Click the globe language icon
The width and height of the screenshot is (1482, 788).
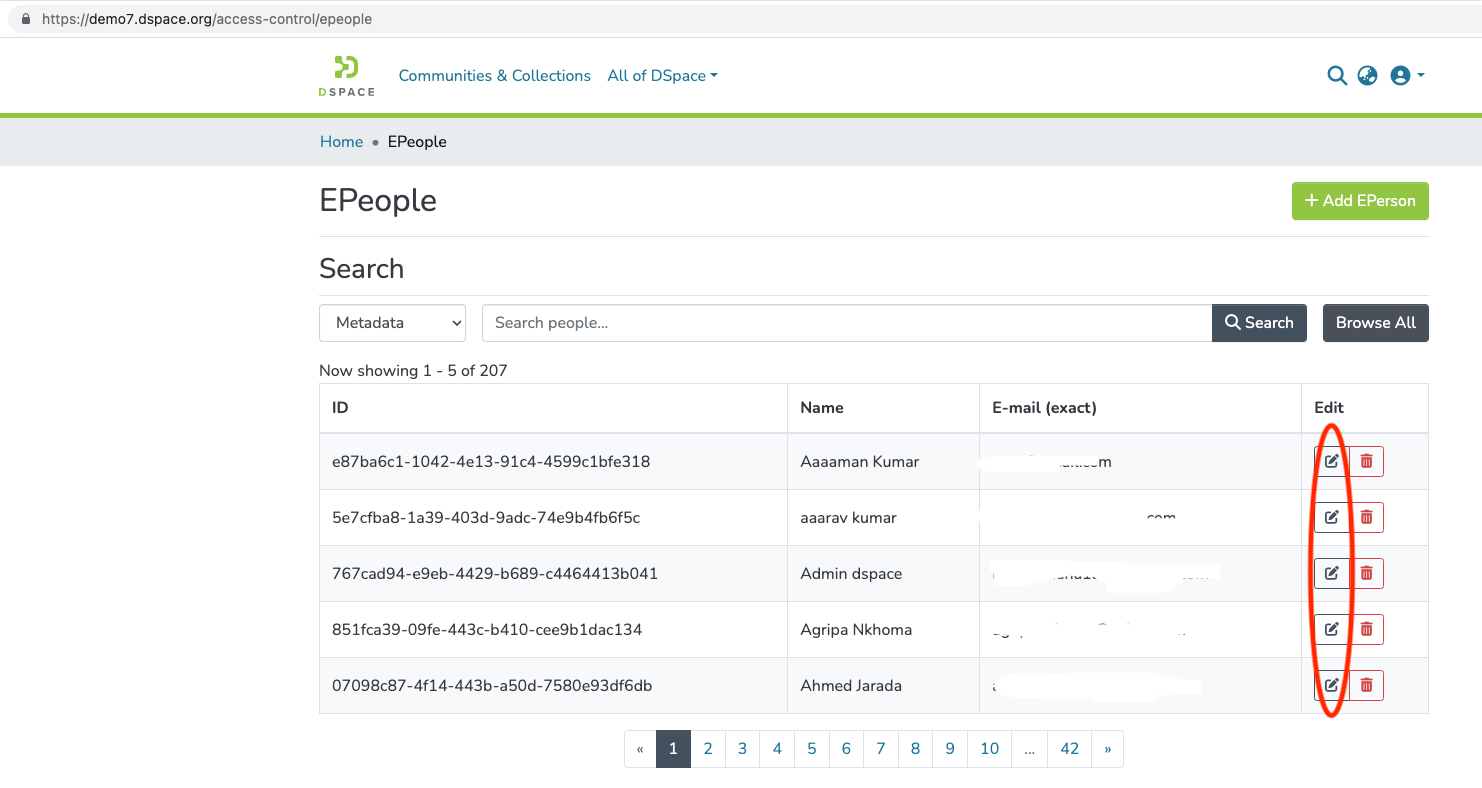[1367, 75]
